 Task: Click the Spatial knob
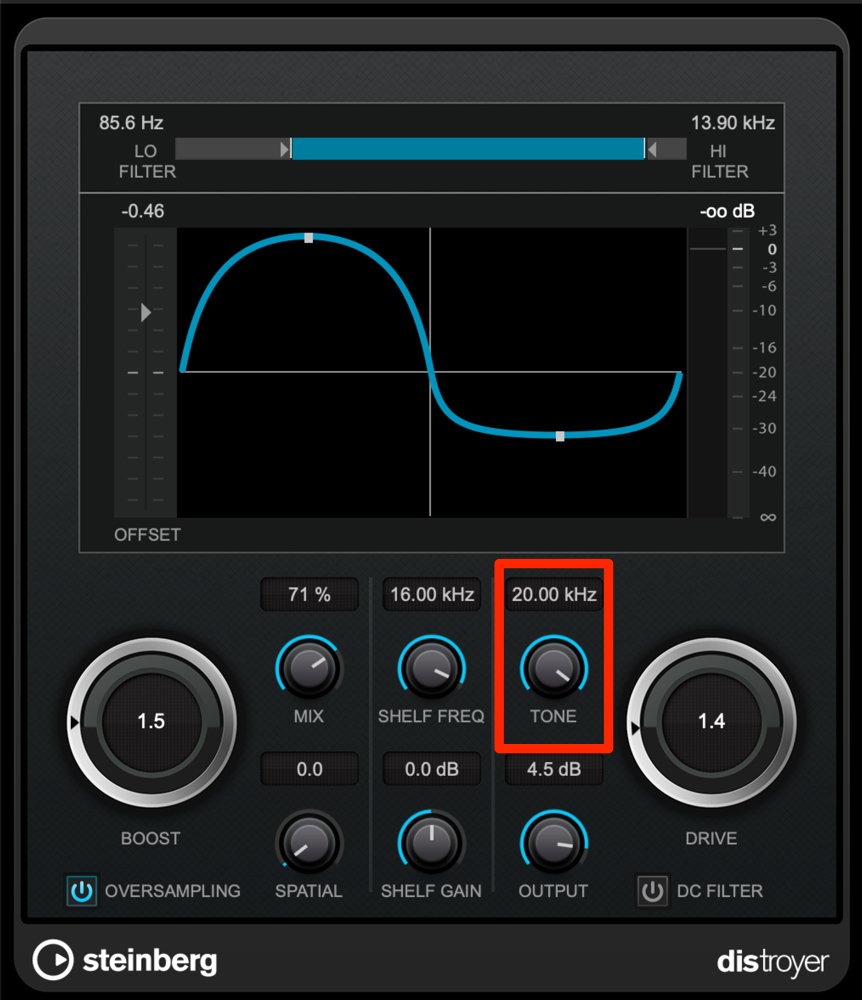[309, 843]
